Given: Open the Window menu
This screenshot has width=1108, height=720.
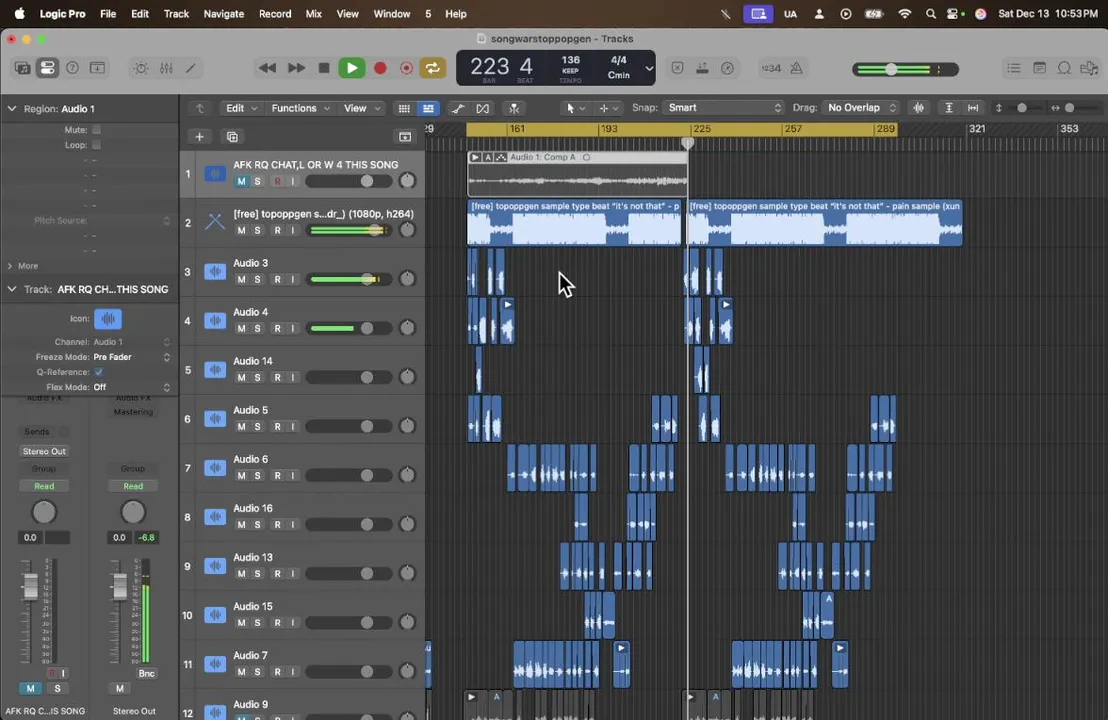Looking at the screenshot, I should point(391,13).
